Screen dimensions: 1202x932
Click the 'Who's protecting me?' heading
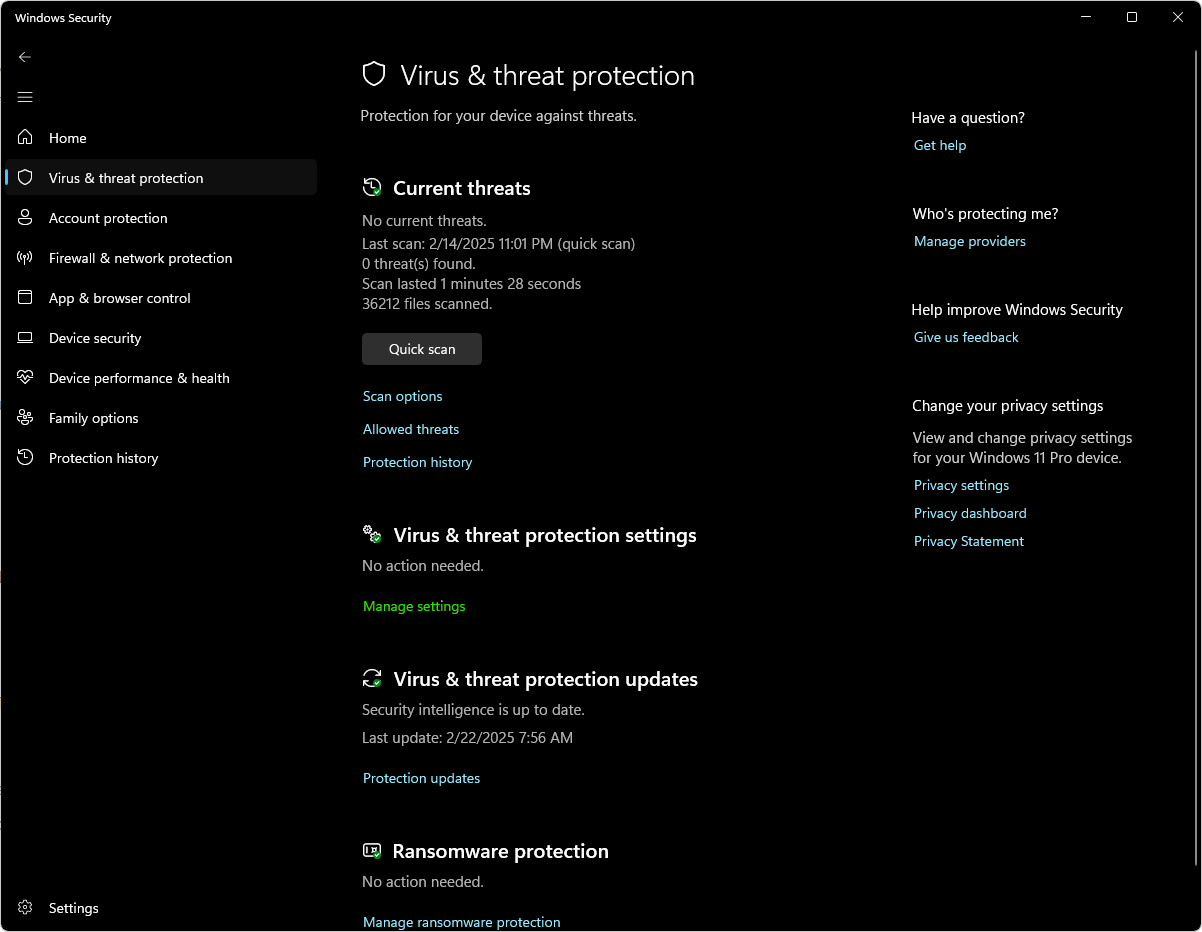pos(985,213)
